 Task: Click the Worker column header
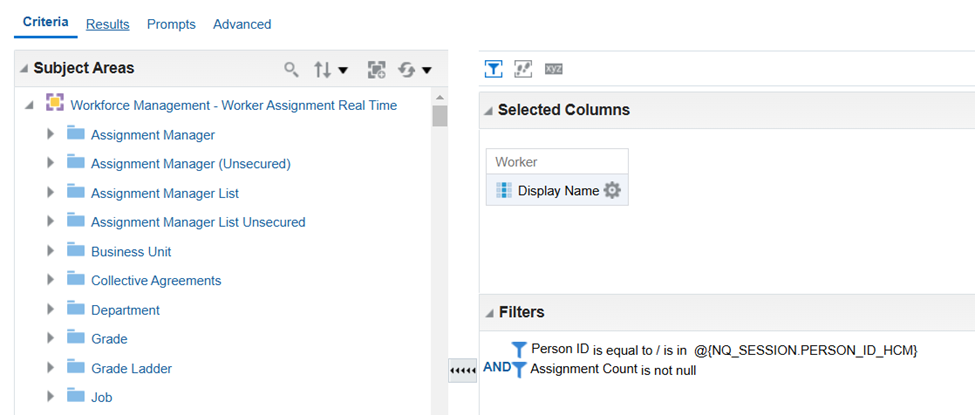pyautogui.click(x=557, y=162)
